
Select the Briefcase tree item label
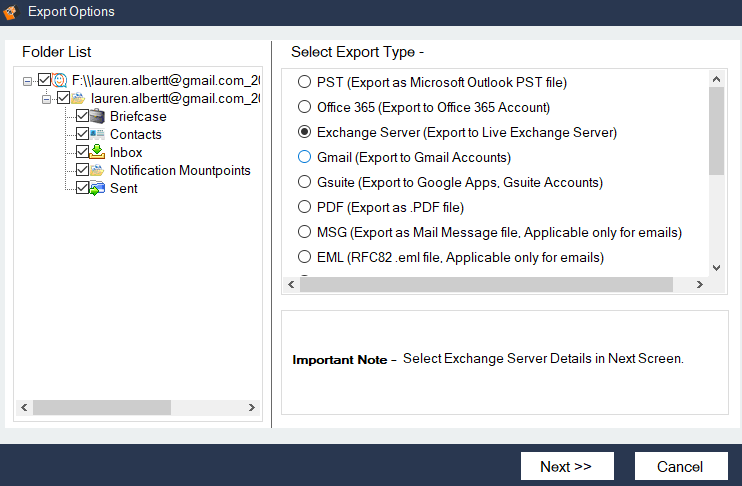[x=138, y=117]
